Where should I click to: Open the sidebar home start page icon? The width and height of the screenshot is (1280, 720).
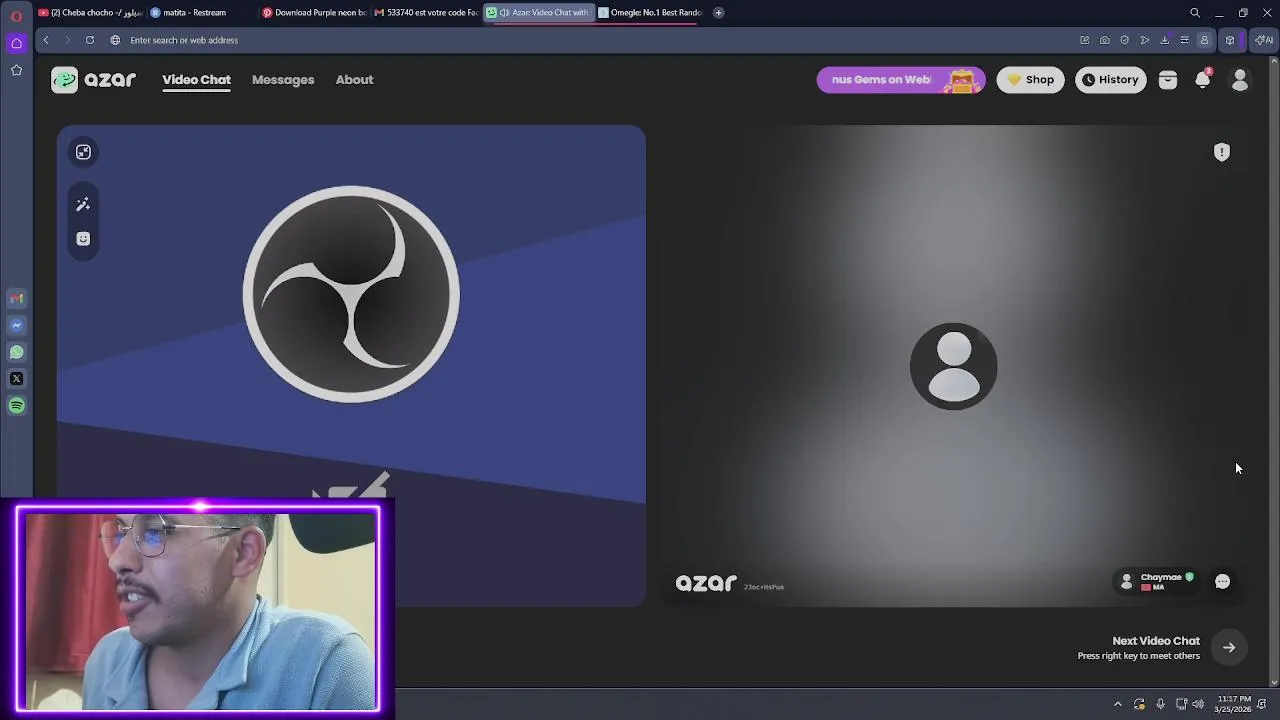point(16,43)
